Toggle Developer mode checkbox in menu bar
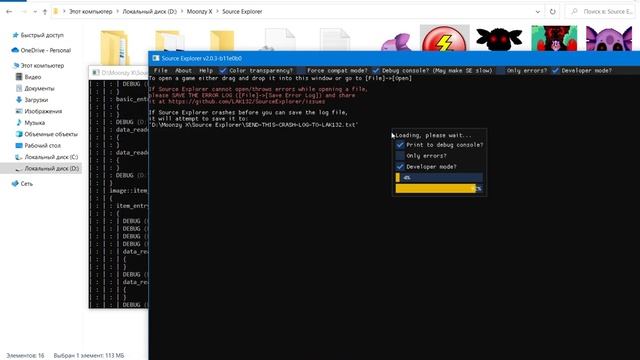The width and height of the screenshot is (640, 360). [555, 71]
